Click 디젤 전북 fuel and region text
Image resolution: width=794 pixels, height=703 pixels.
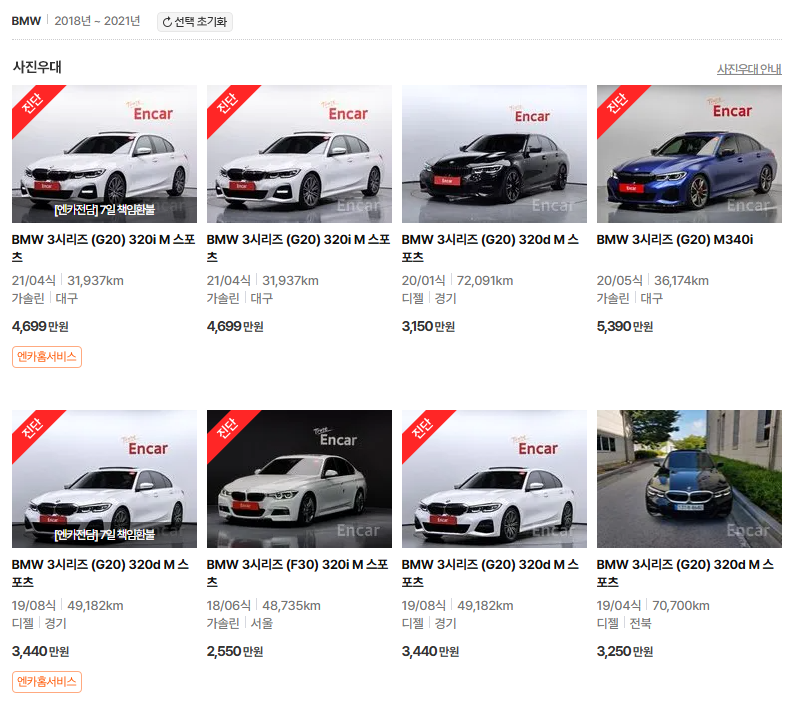click(x=624, y=623)
